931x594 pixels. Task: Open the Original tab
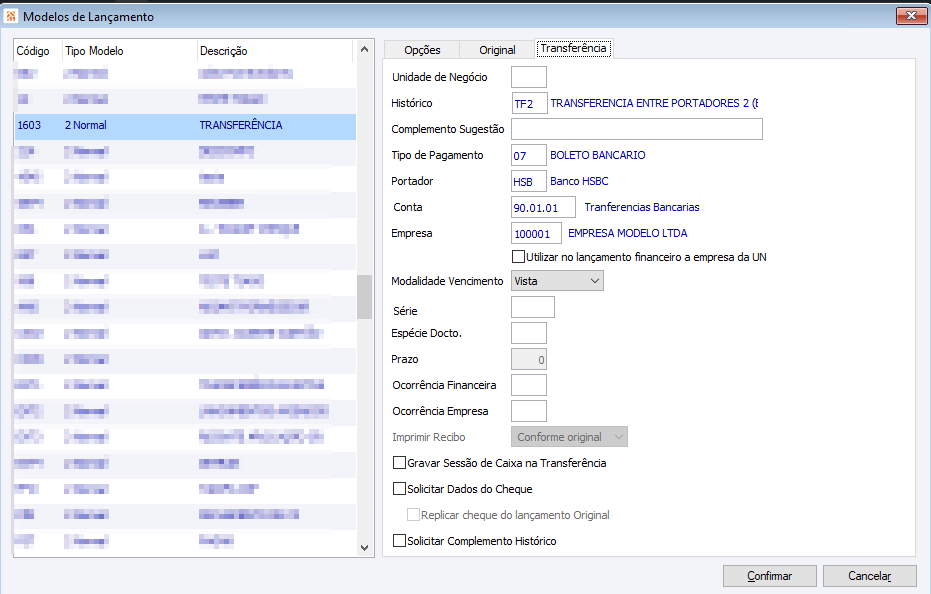pyautogui.click(x=497, y=50)
